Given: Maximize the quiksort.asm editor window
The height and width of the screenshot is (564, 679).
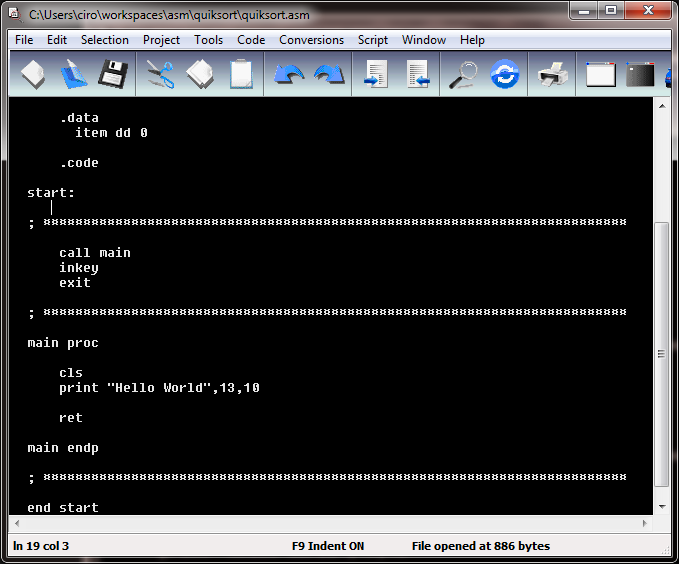Looking at the screenshot, I should [x=611, y=10].
